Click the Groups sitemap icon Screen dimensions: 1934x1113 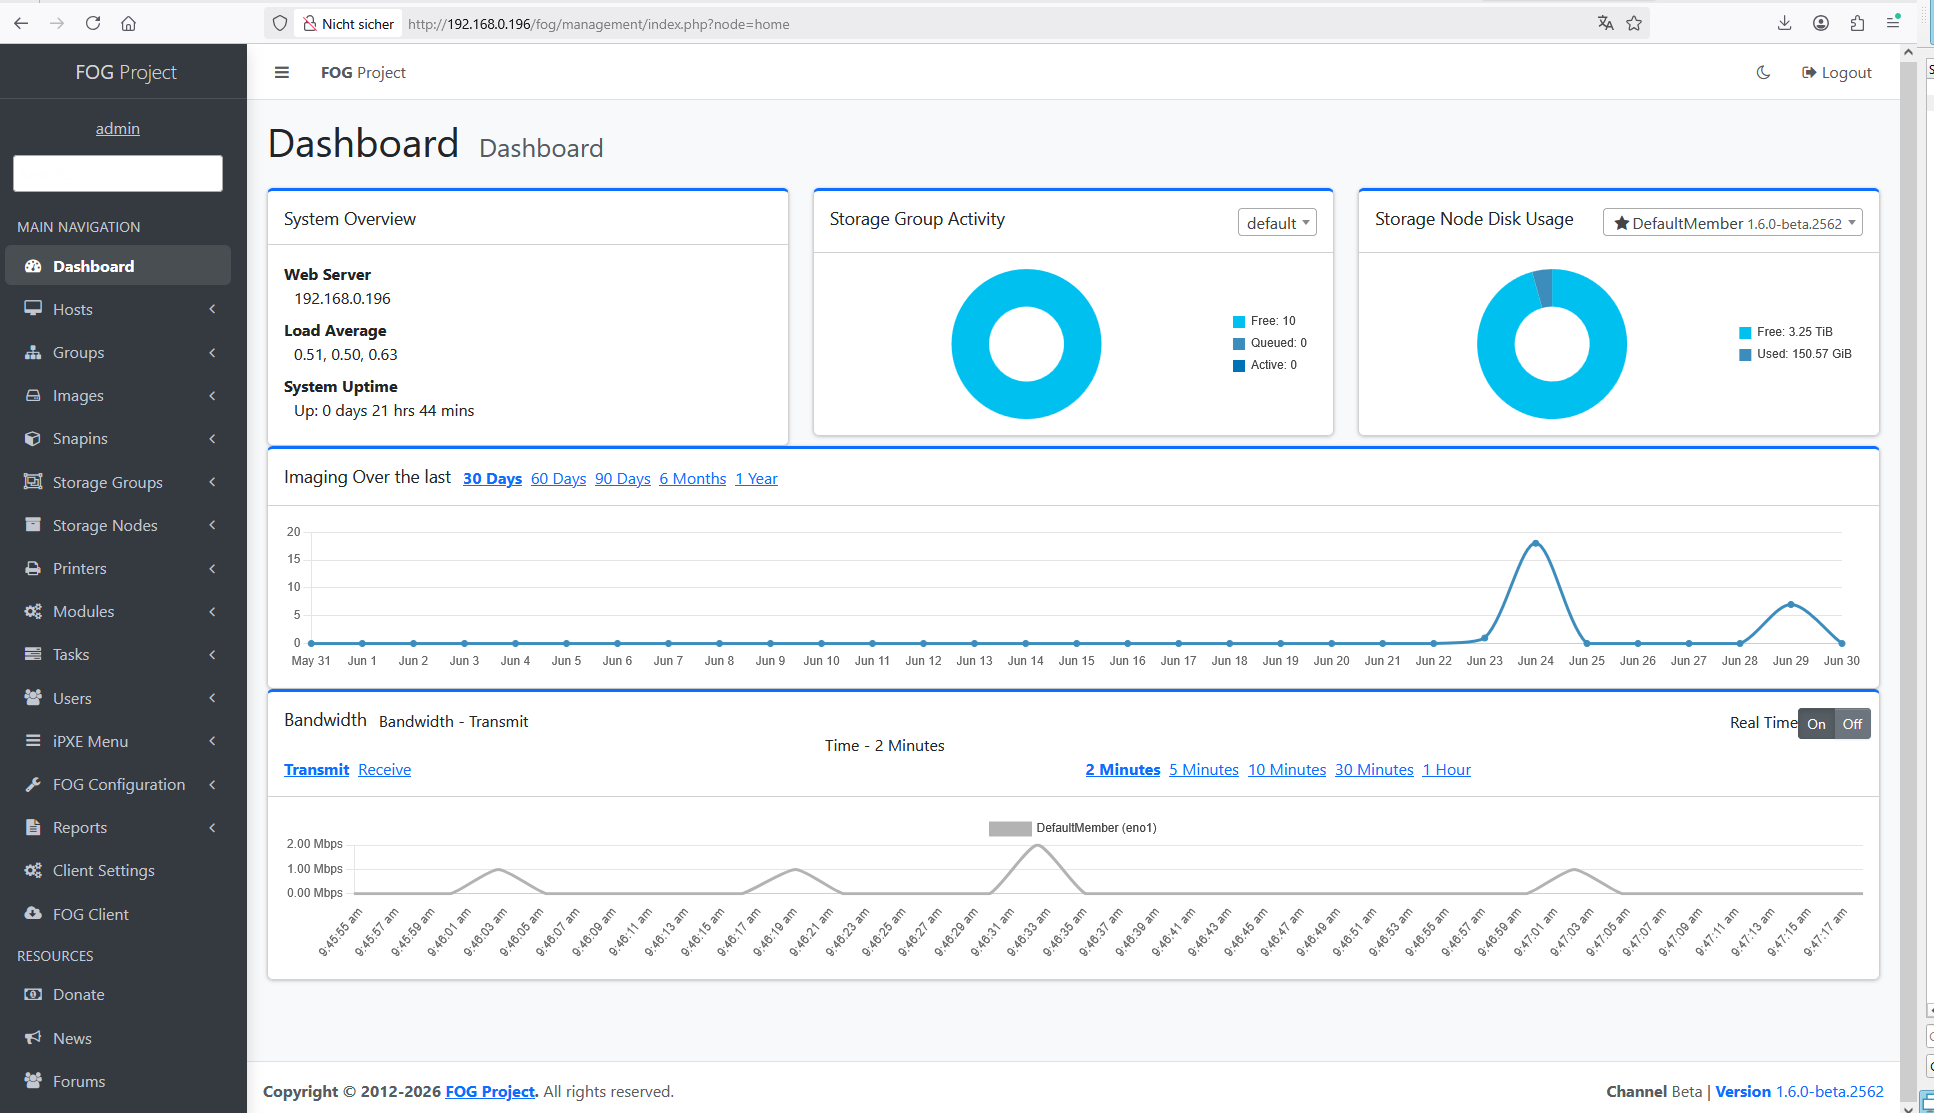tap(33, 352)
